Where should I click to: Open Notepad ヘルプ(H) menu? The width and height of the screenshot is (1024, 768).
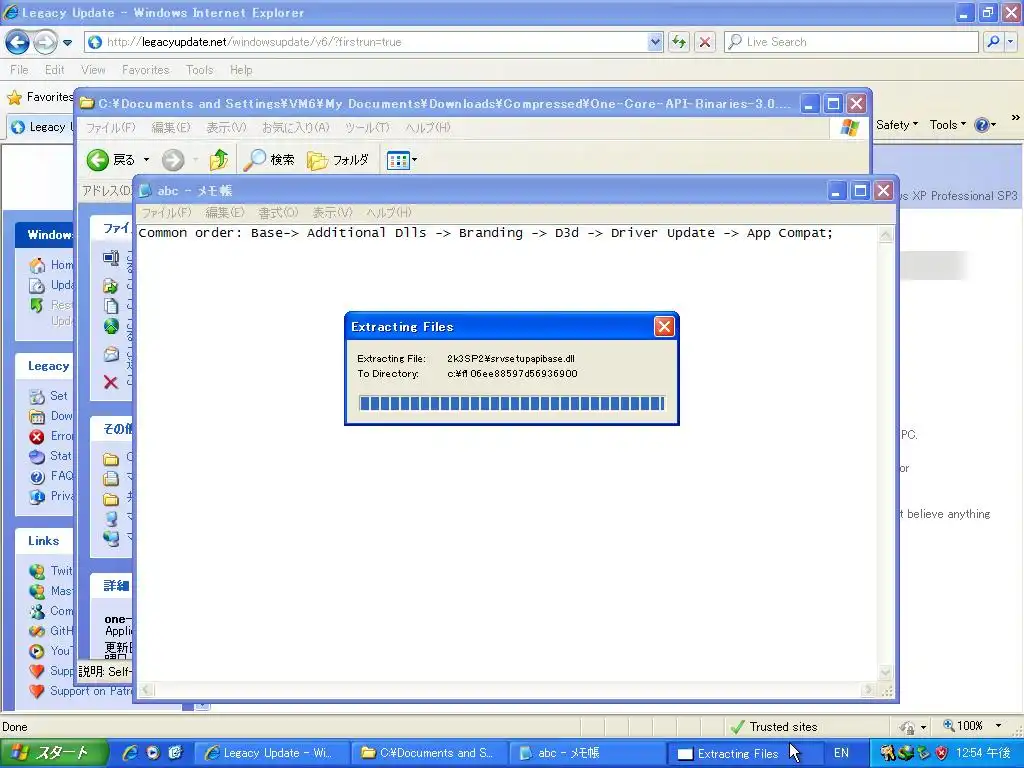(x=389, y=212)
